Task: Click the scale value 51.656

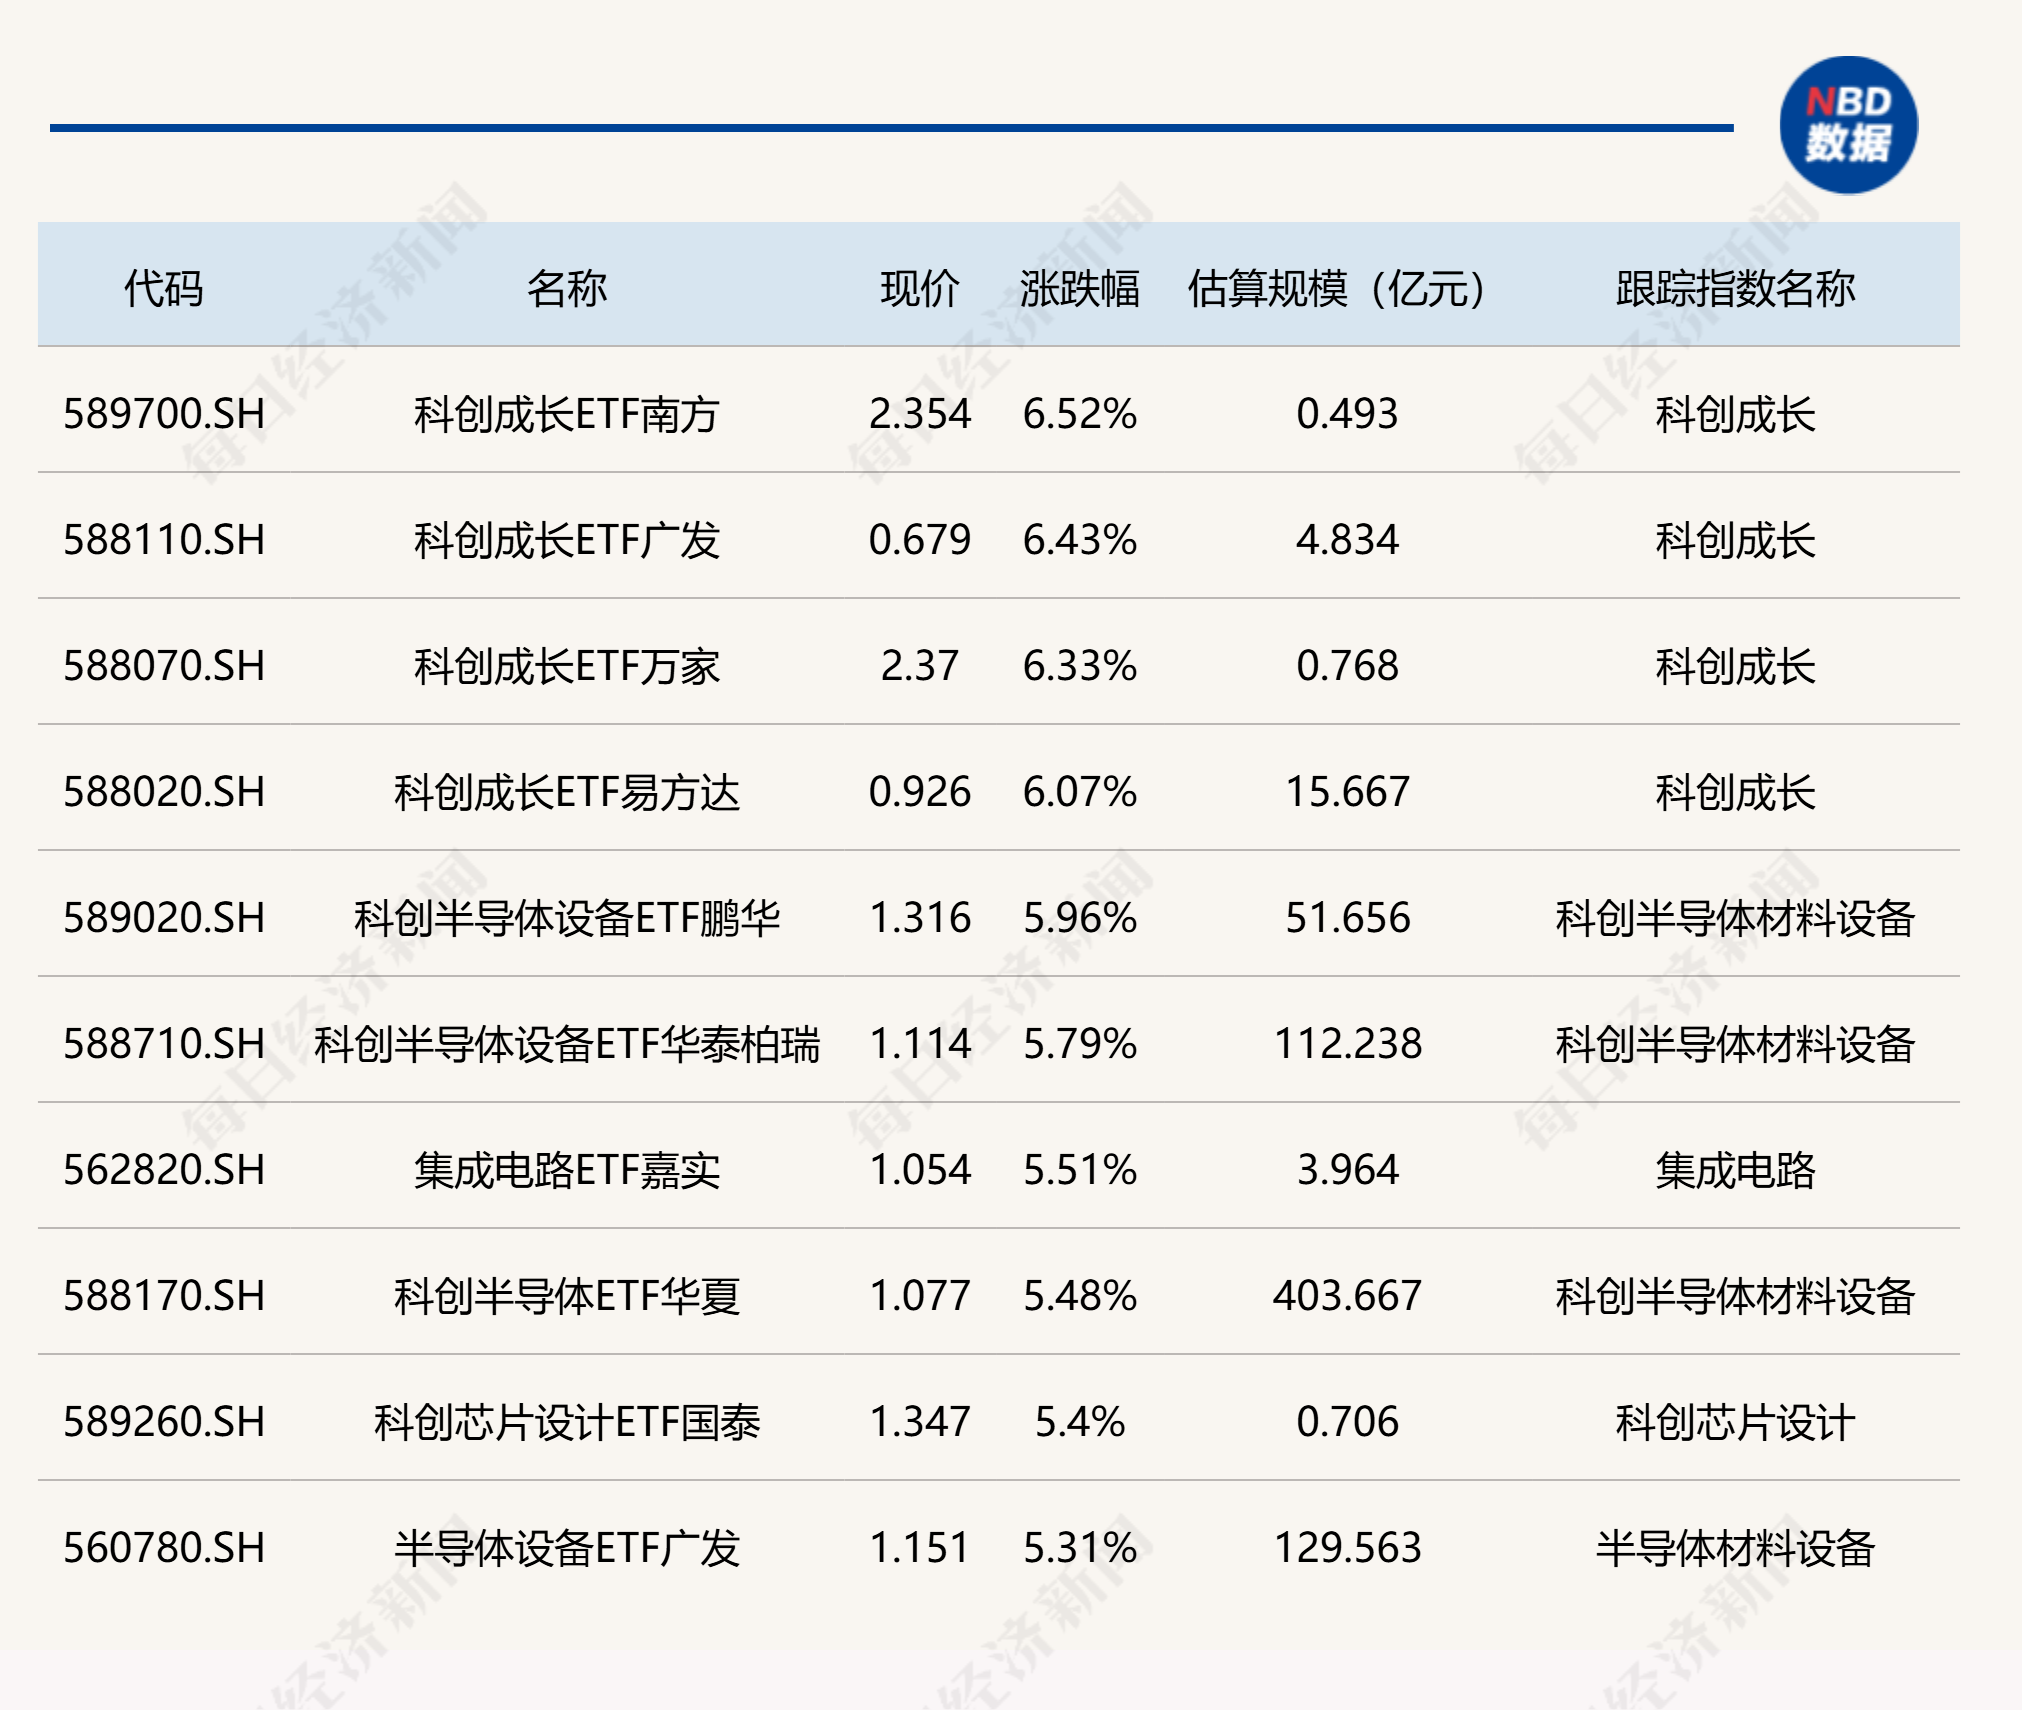Action: click(1347, 918)
